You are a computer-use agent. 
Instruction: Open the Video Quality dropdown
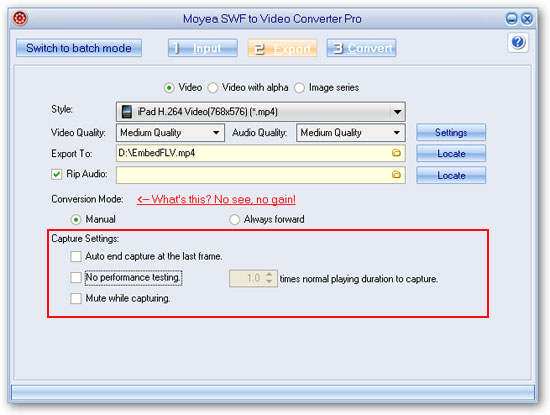point(216,133)
